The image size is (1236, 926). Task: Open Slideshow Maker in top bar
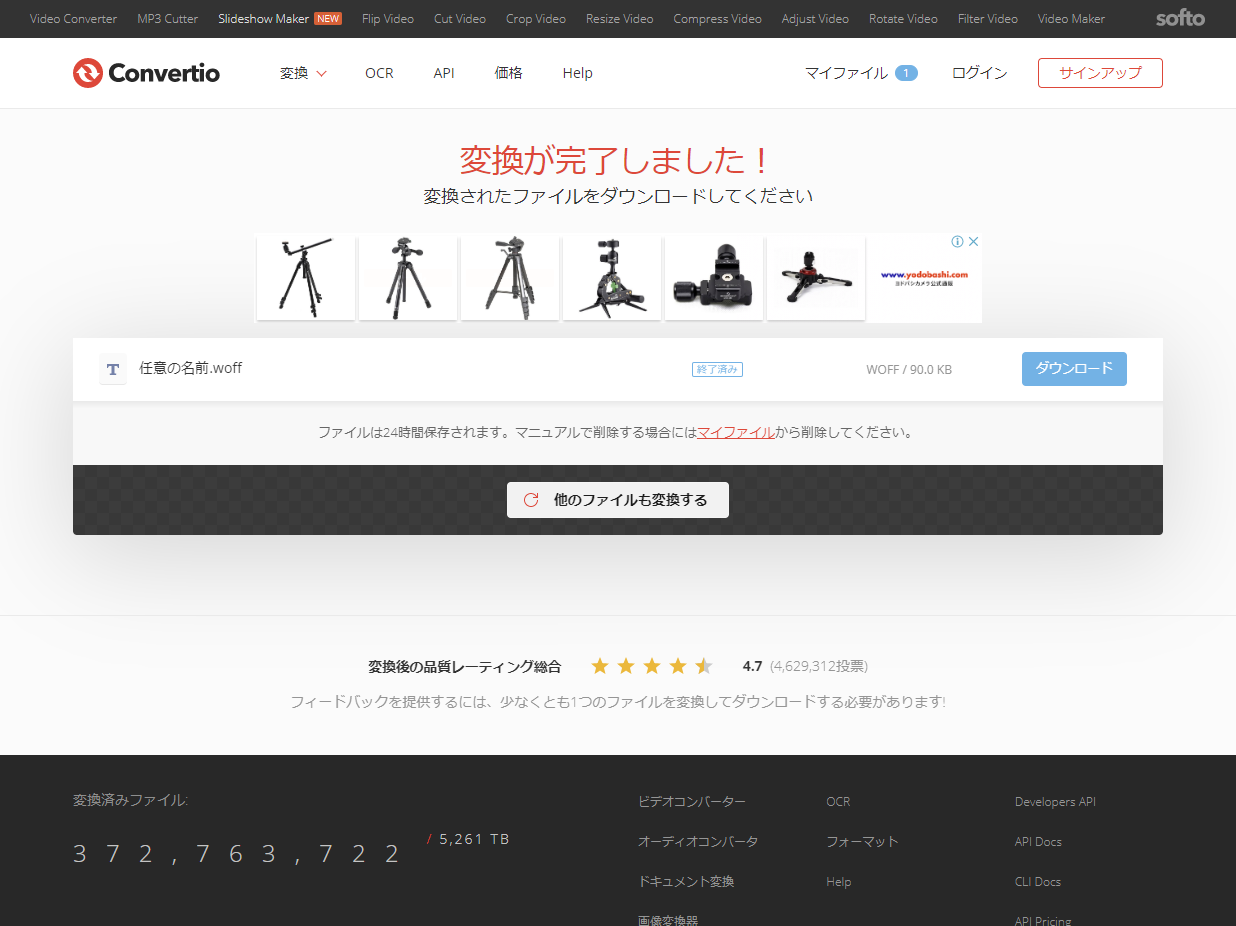[264, 19]
